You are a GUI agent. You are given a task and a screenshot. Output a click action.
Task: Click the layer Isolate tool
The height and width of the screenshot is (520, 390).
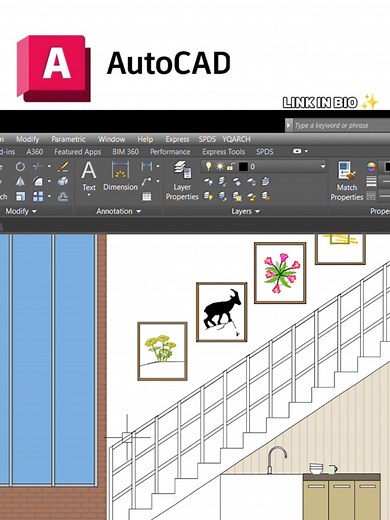(222, 181)
